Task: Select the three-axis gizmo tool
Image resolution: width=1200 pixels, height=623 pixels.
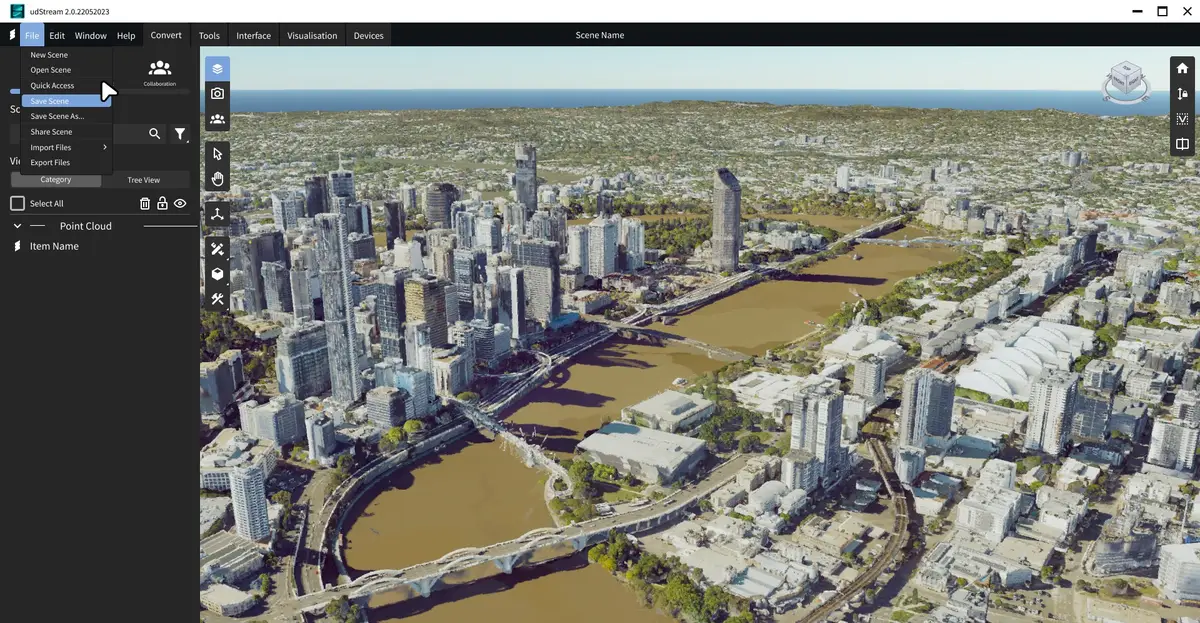Action: point(217,214)
